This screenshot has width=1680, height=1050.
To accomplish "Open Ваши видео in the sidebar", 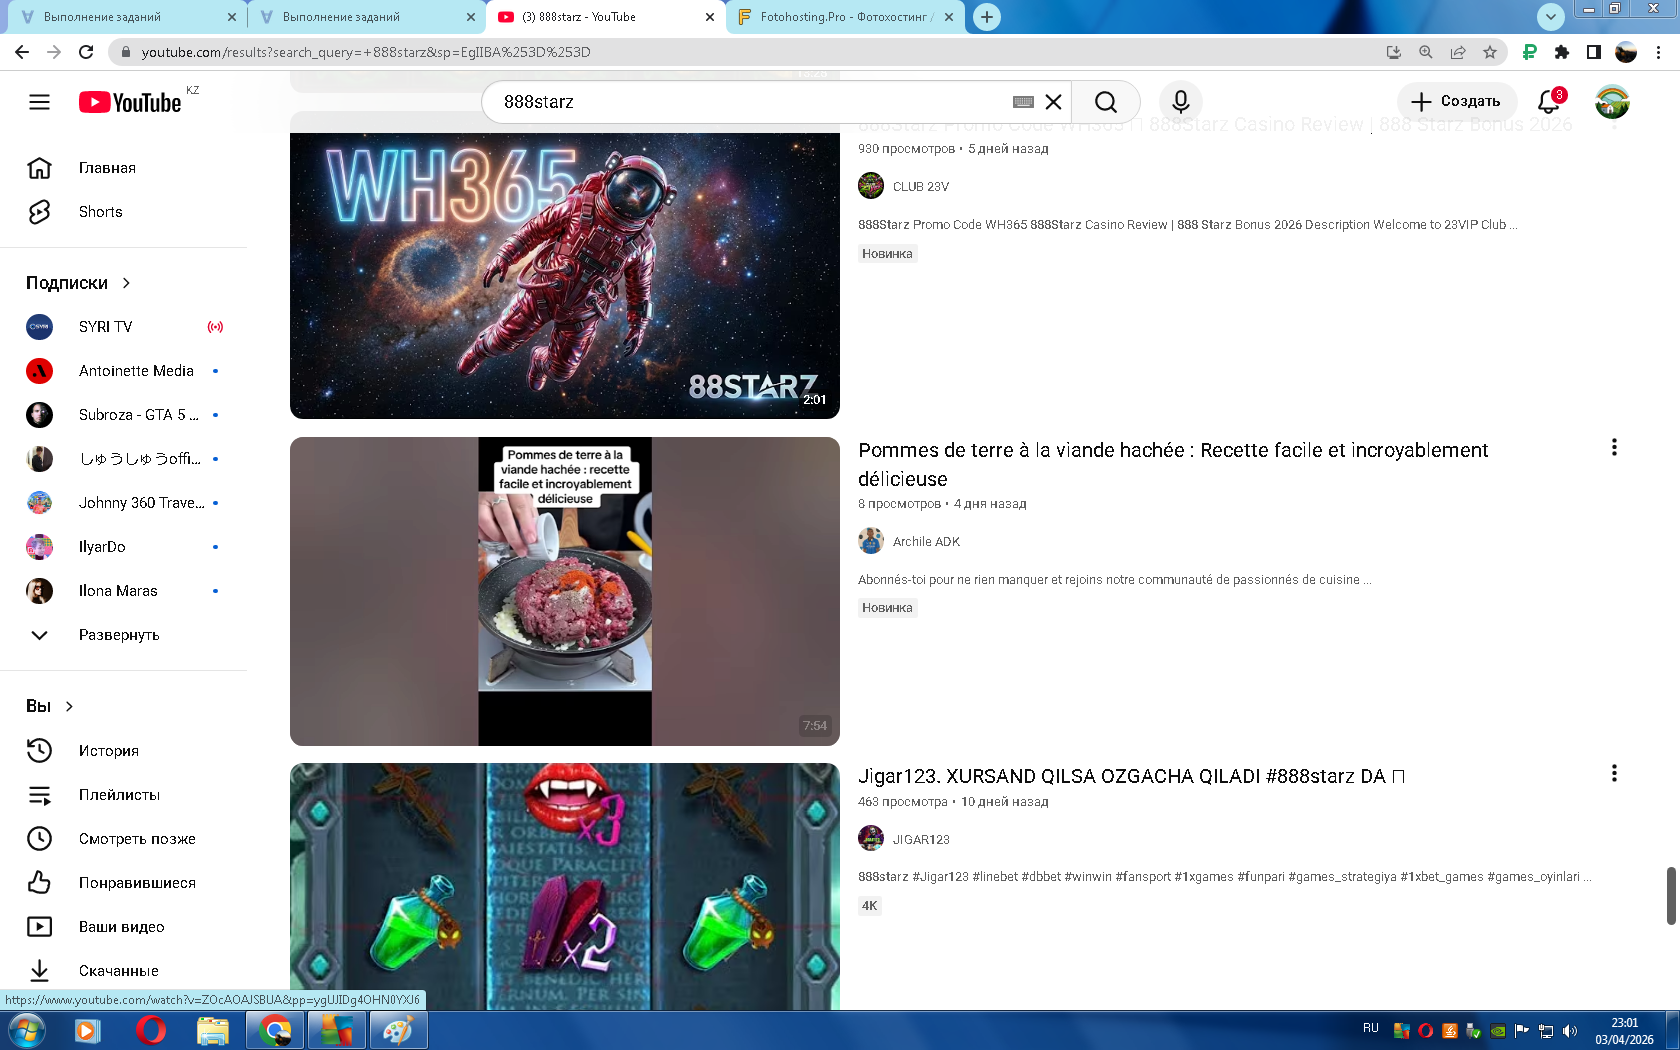I will click(x=123, y=927).
